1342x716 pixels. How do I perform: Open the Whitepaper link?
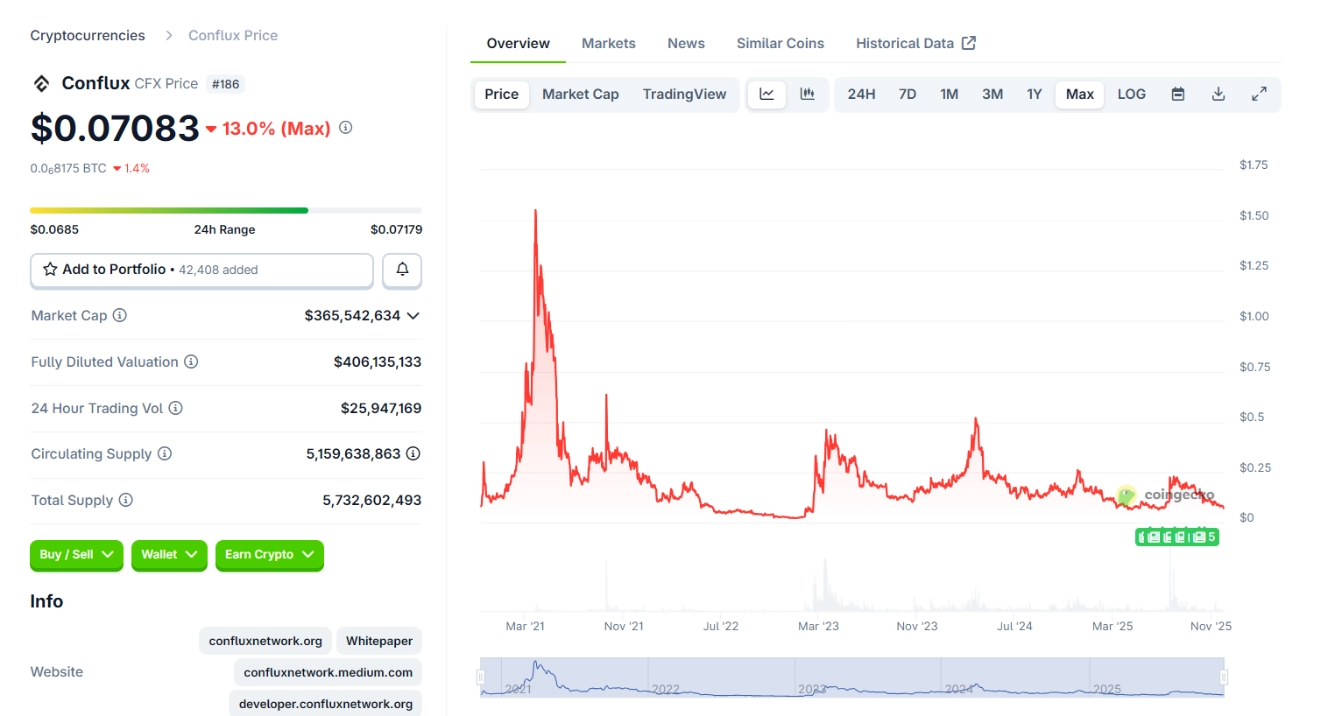[x=379, y=640]
